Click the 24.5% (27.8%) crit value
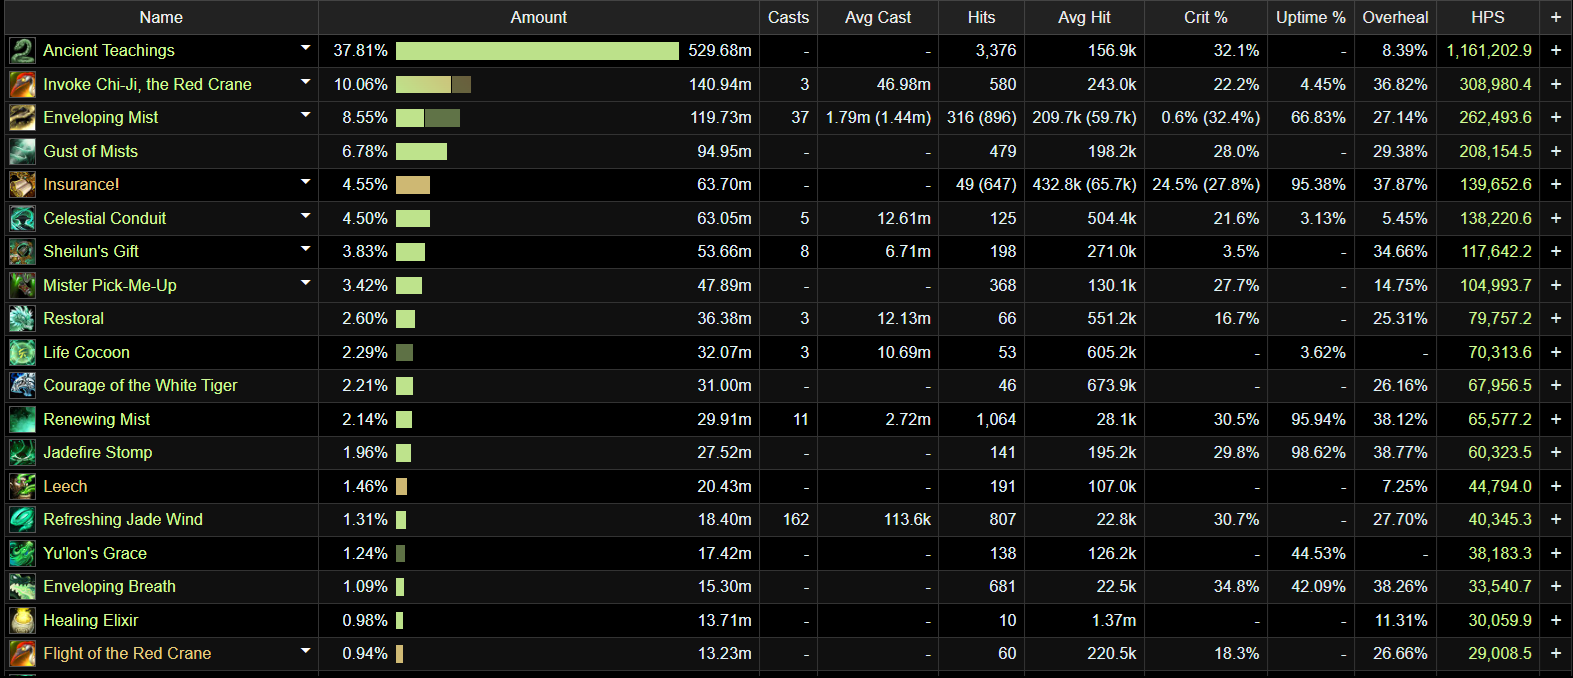The height and width of the screenshot is (678, 1573). [1206, 185]
